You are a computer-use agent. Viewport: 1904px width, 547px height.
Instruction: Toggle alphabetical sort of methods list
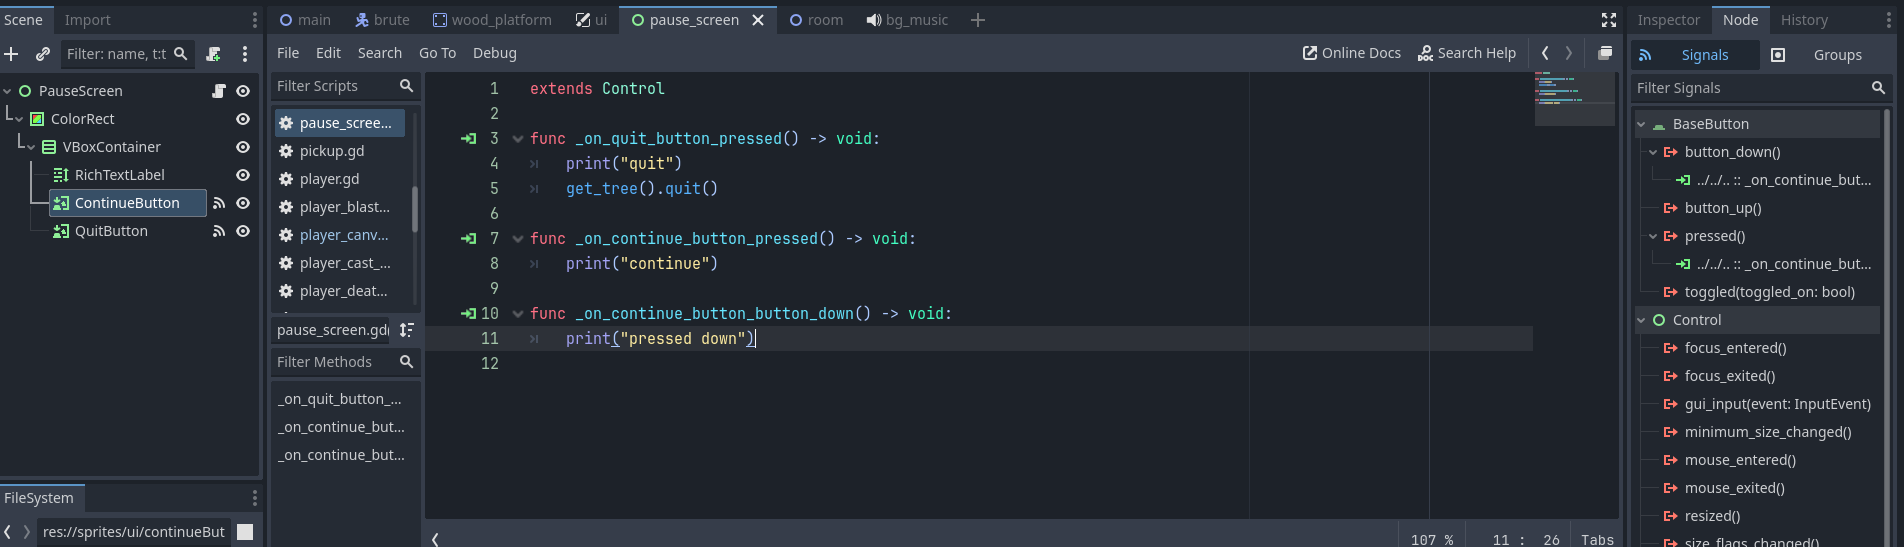pos(407,330)
